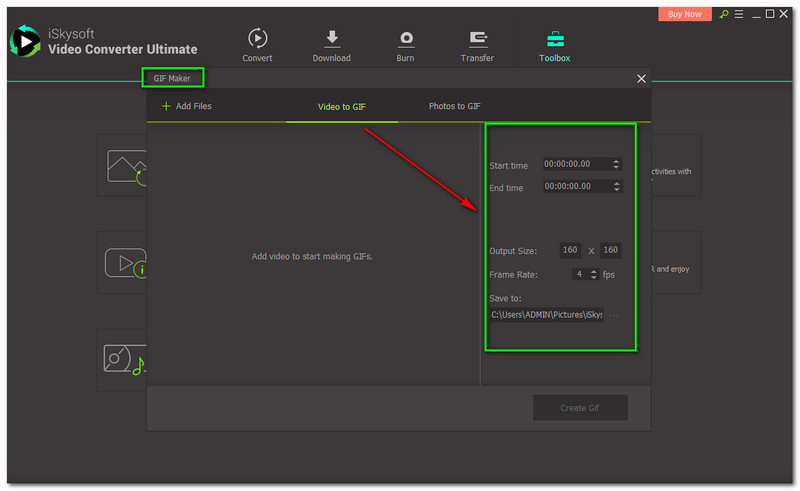
Task: Click the End time spinner arrows
Action: (616, 186)
